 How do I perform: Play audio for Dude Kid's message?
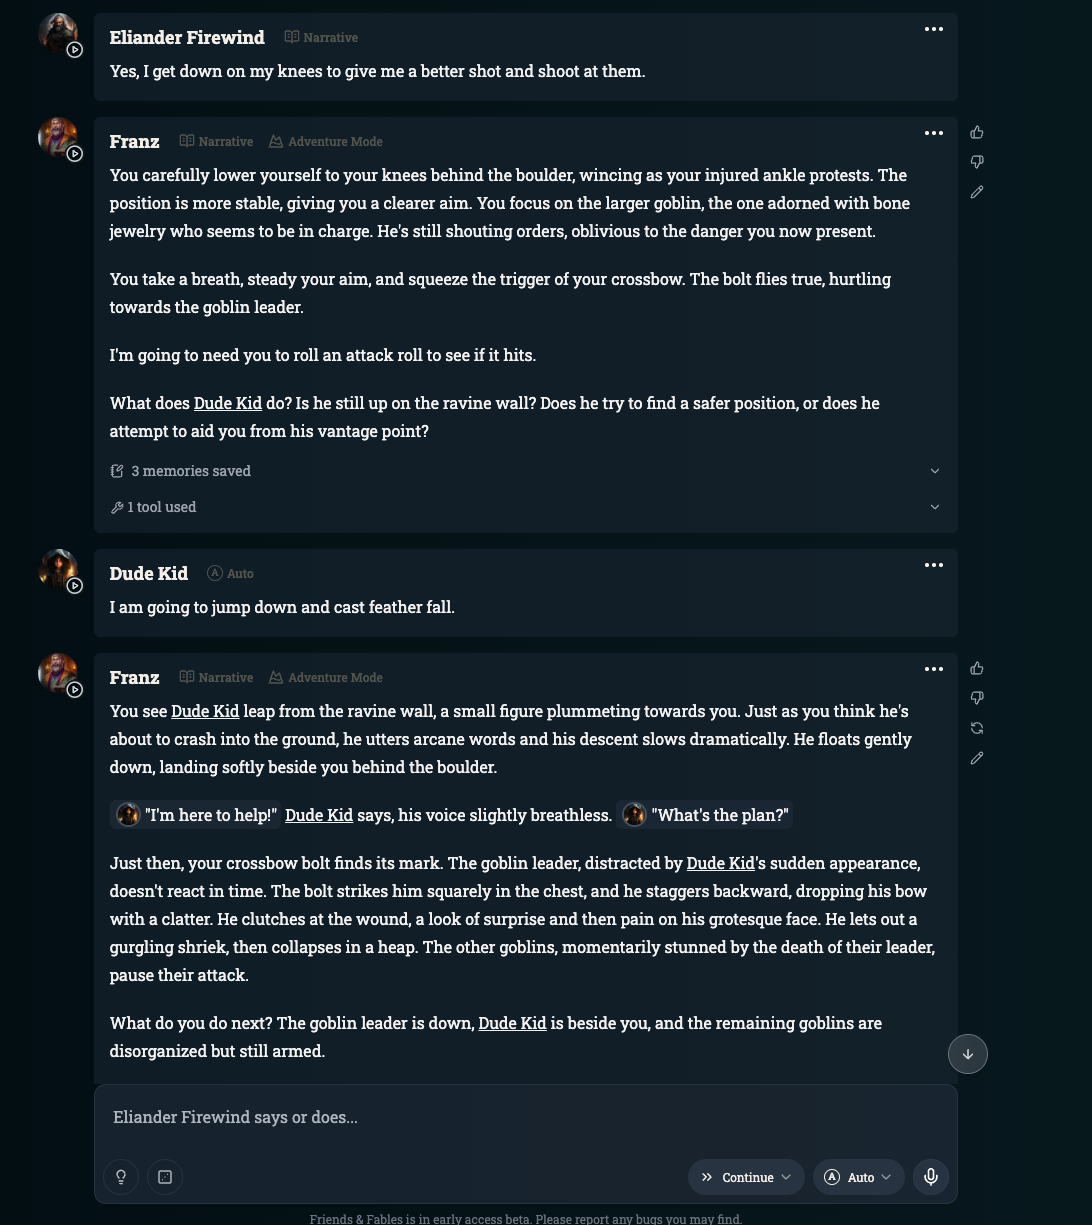click(x=75, y=586)
